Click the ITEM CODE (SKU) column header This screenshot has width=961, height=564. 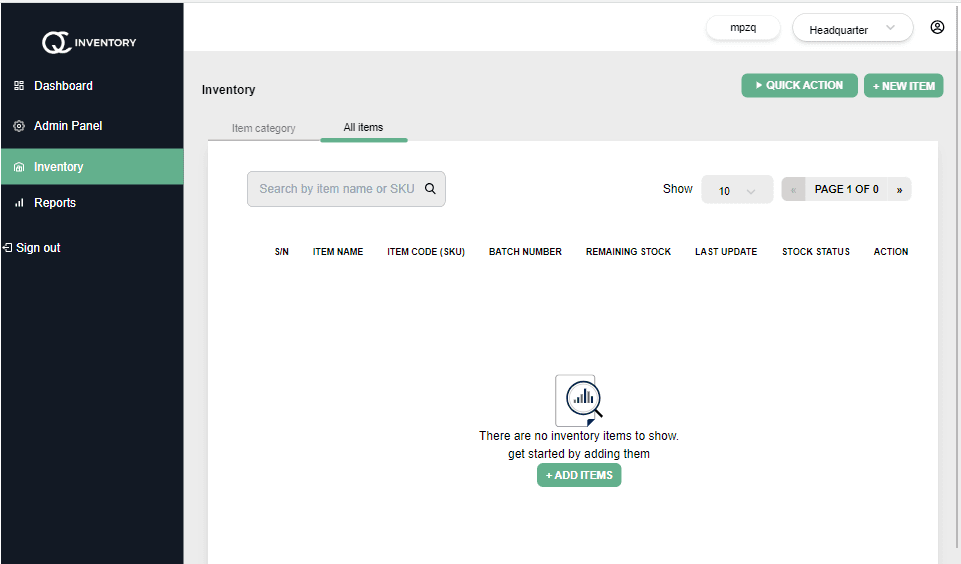426,251
